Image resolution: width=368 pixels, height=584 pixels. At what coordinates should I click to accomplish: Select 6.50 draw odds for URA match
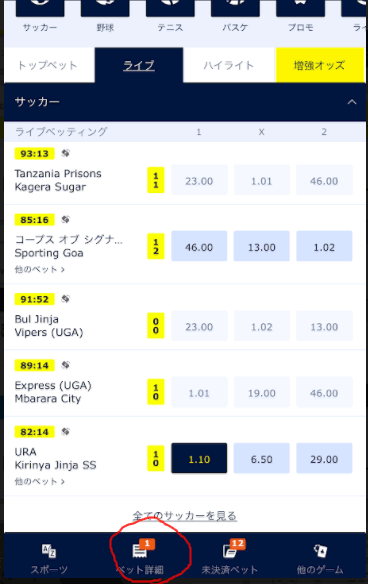point(261,458)
